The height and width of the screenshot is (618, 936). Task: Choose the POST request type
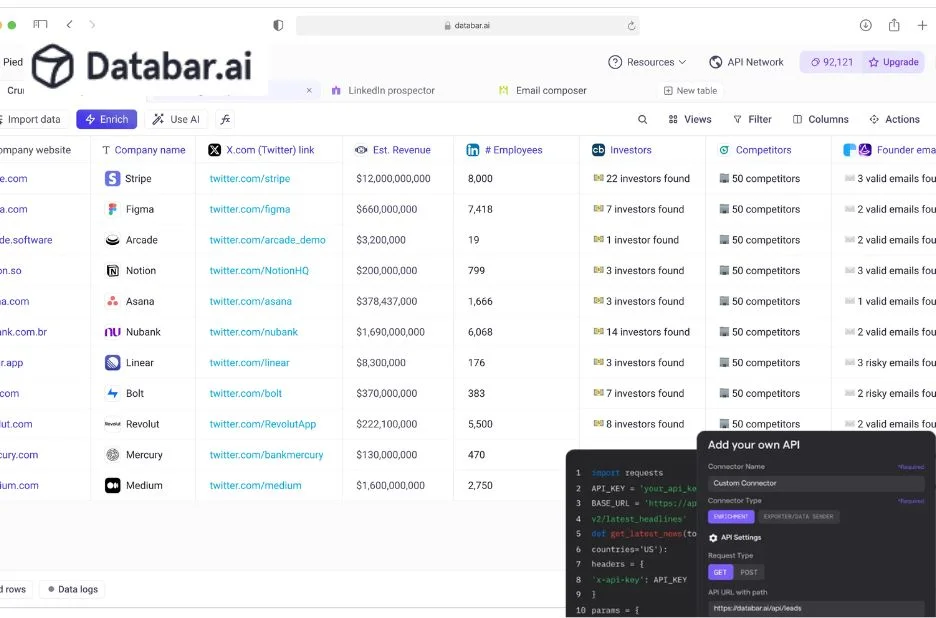click(749, 572)
